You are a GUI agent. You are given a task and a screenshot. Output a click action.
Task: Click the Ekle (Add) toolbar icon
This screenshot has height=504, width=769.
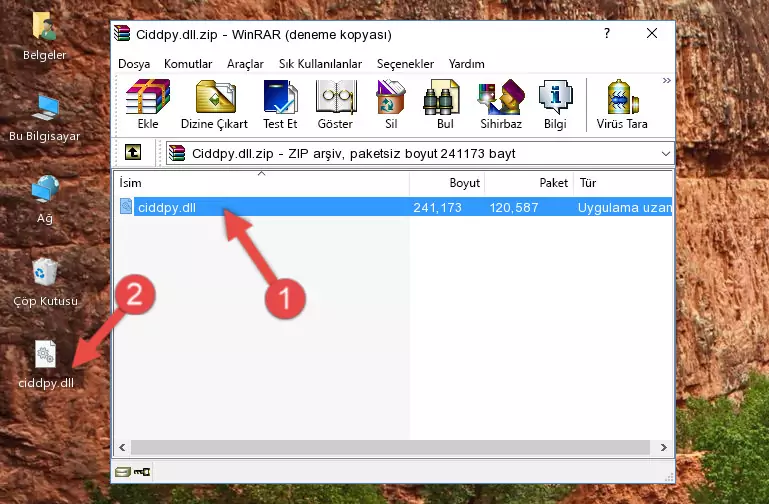coord(148,104)
